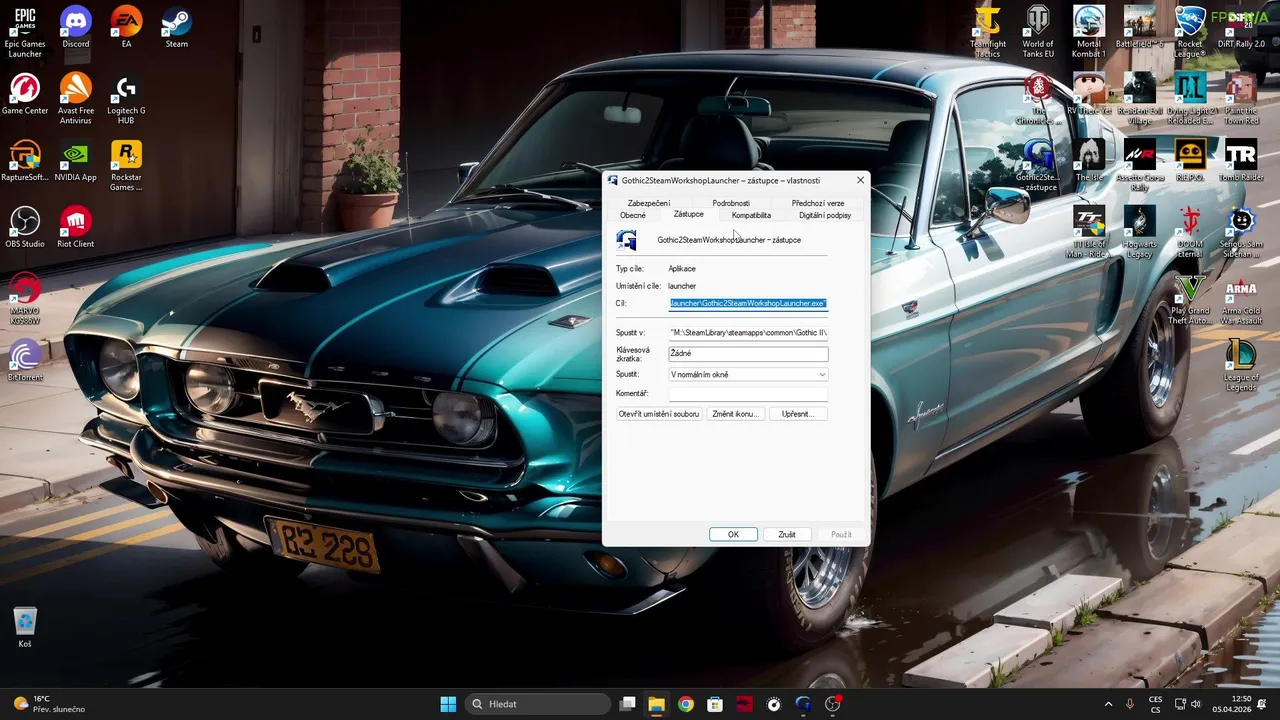The image size is (1280, 720).
Task: Open the Předchozí verze tab
Action: [x=818, y=203]
